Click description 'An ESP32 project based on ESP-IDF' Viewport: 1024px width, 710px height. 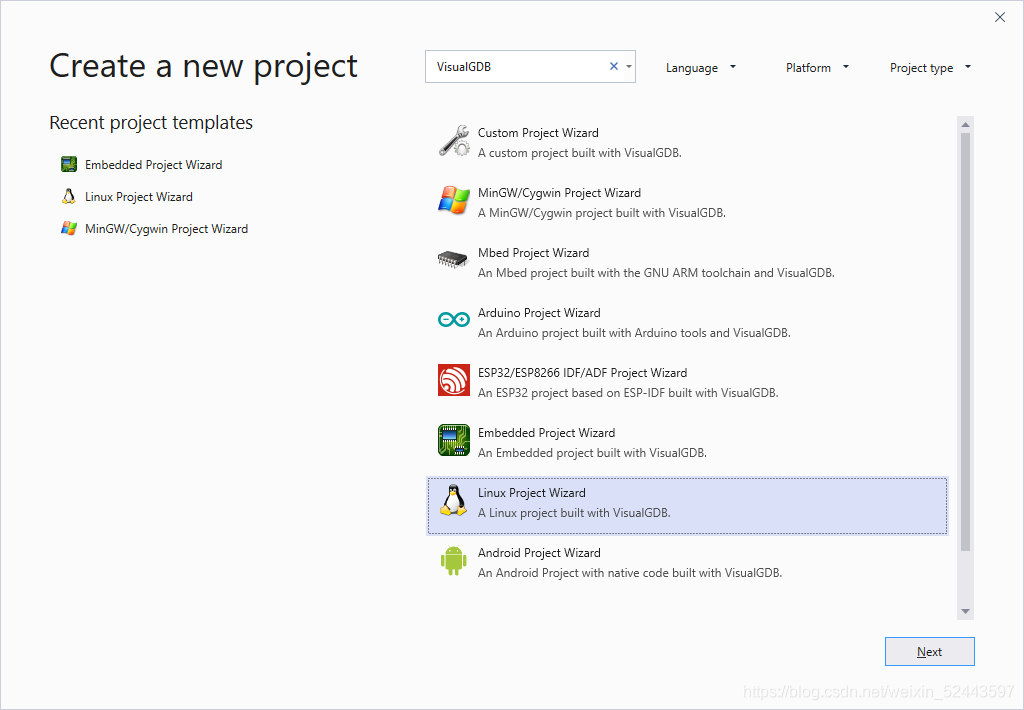pos(628,393)
